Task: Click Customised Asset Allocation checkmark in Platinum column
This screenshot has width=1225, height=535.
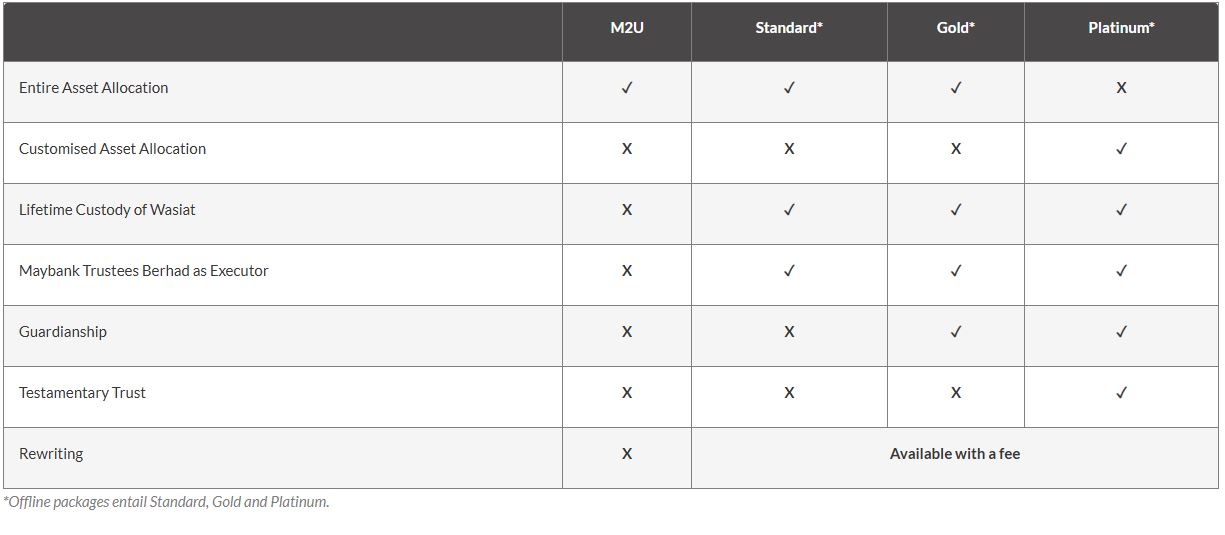Action: [x=1121, y=149]
